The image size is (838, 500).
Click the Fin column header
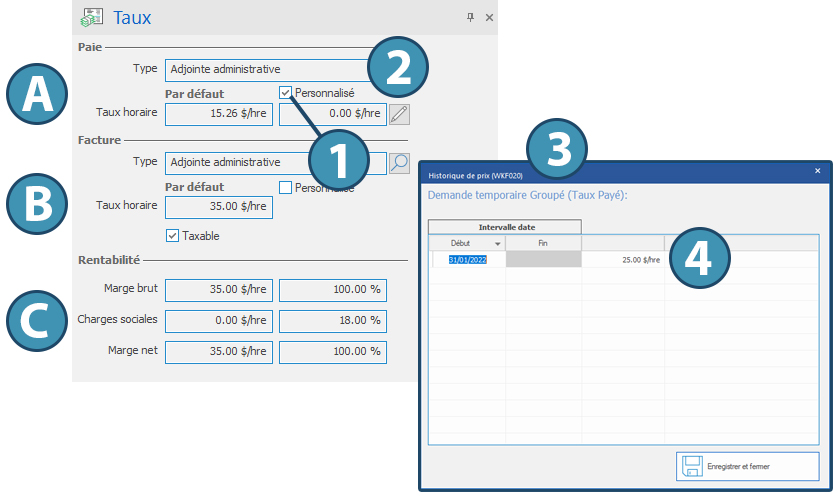(543, 243)
